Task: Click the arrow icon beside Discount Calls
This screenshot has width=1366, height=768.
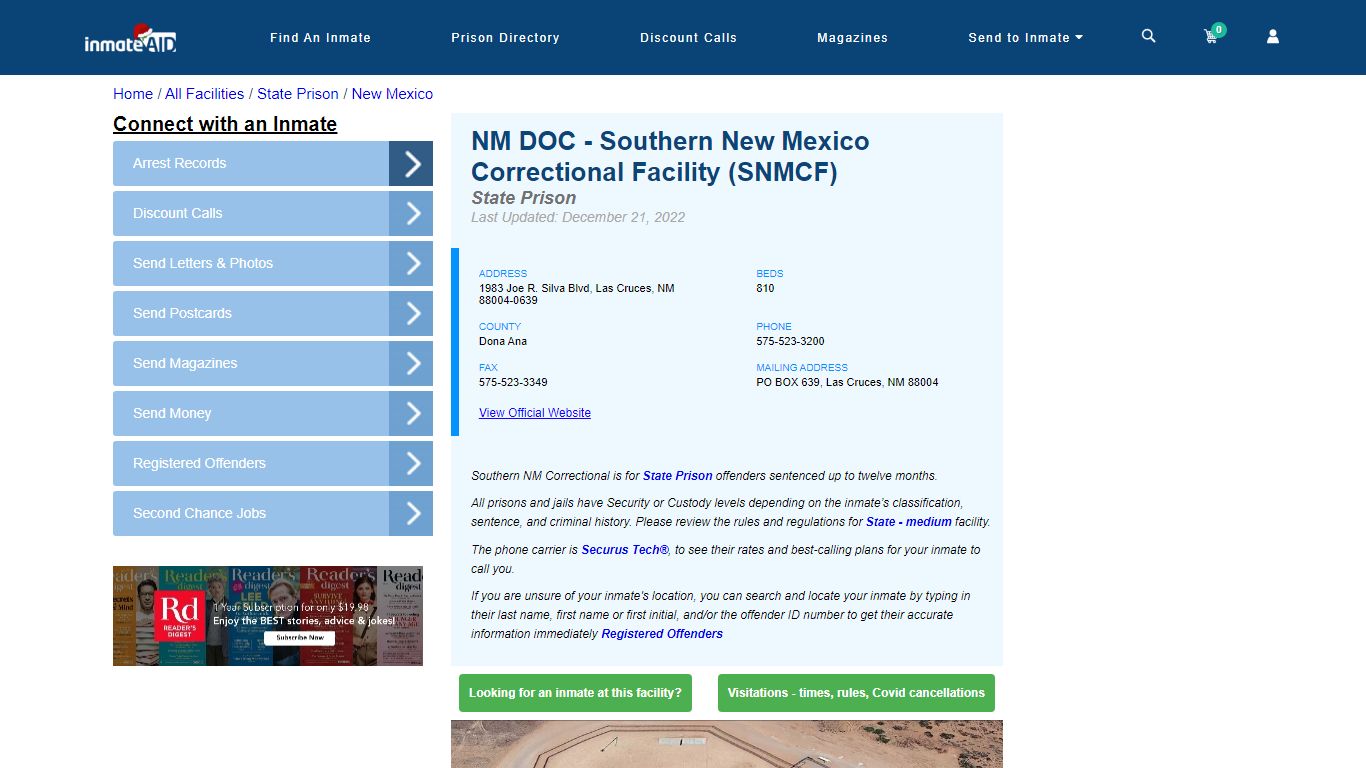Action: [x=411, y=213]
